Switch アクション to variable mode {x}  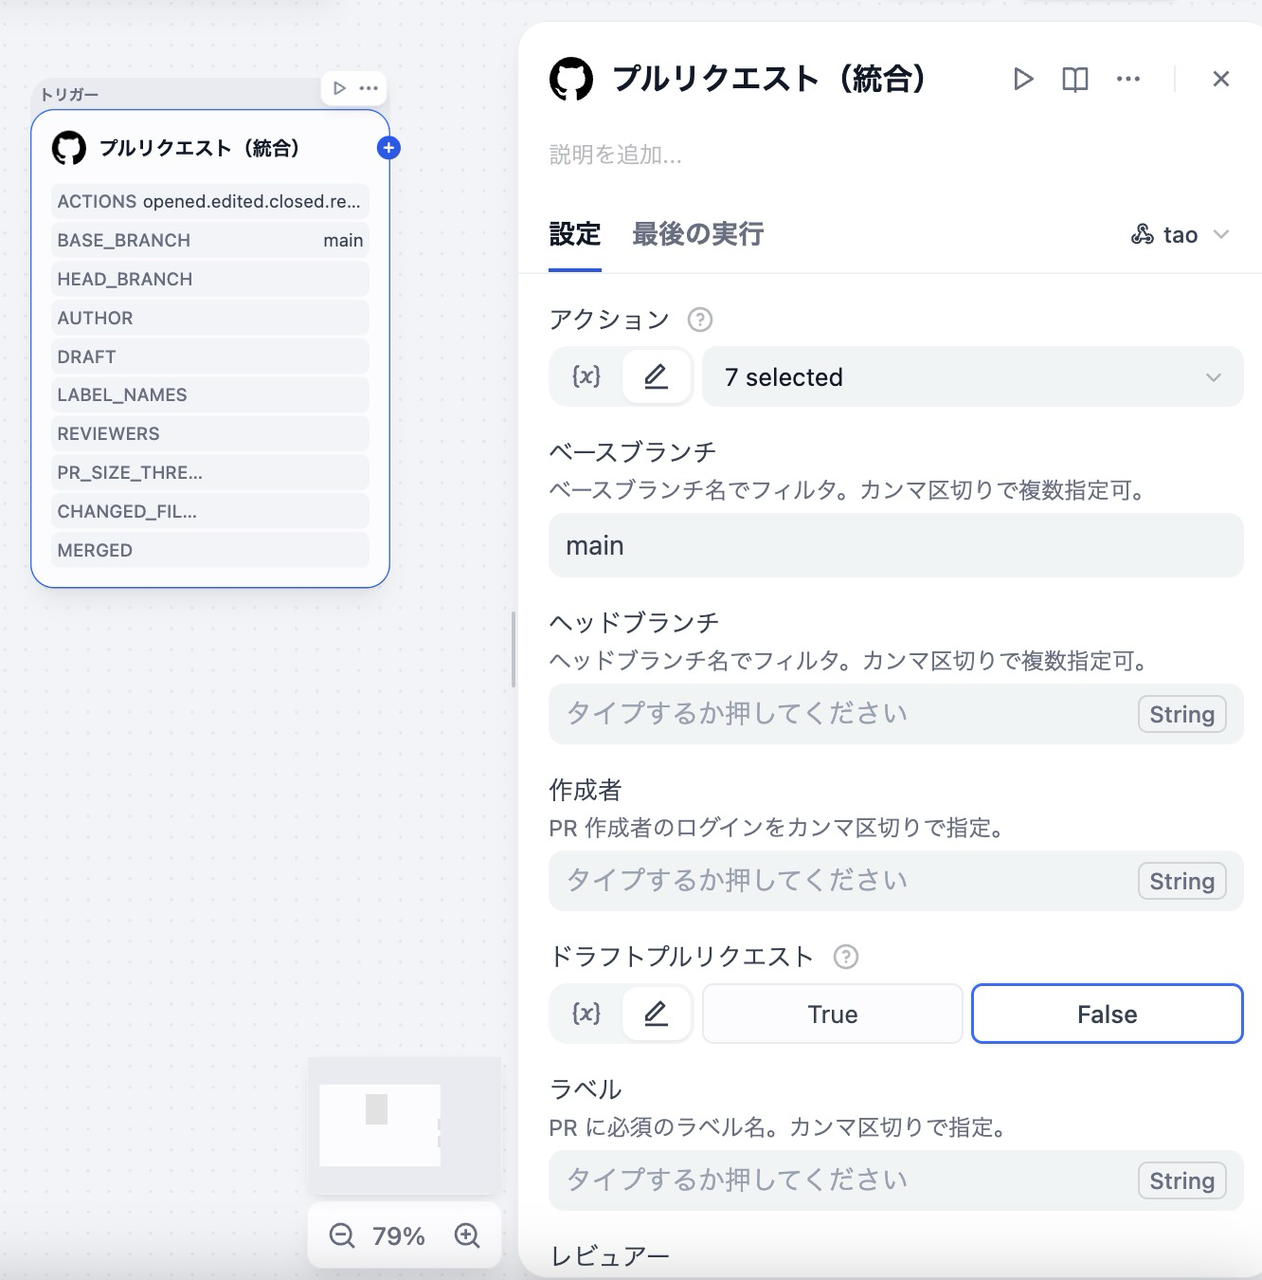tap(586, 377)
